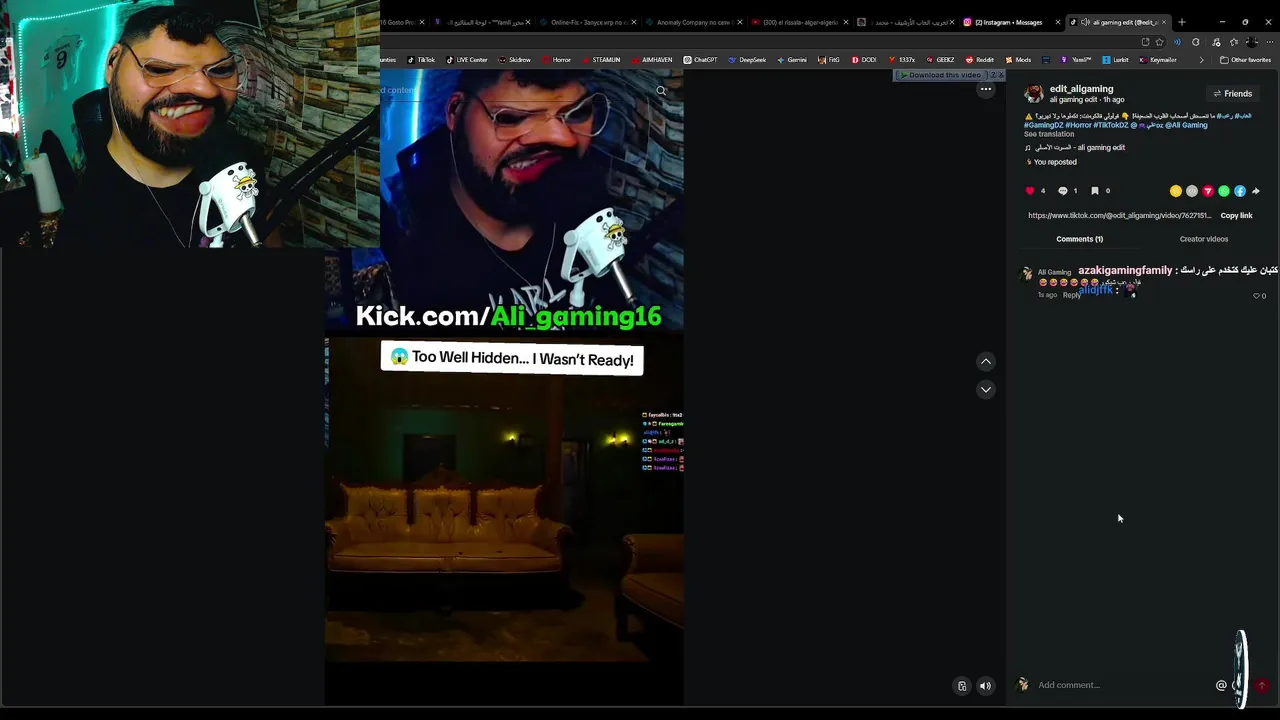Open the GEEKZ bookmark
Viewport: 1280px width, 720px height.
tap(940, 60)
